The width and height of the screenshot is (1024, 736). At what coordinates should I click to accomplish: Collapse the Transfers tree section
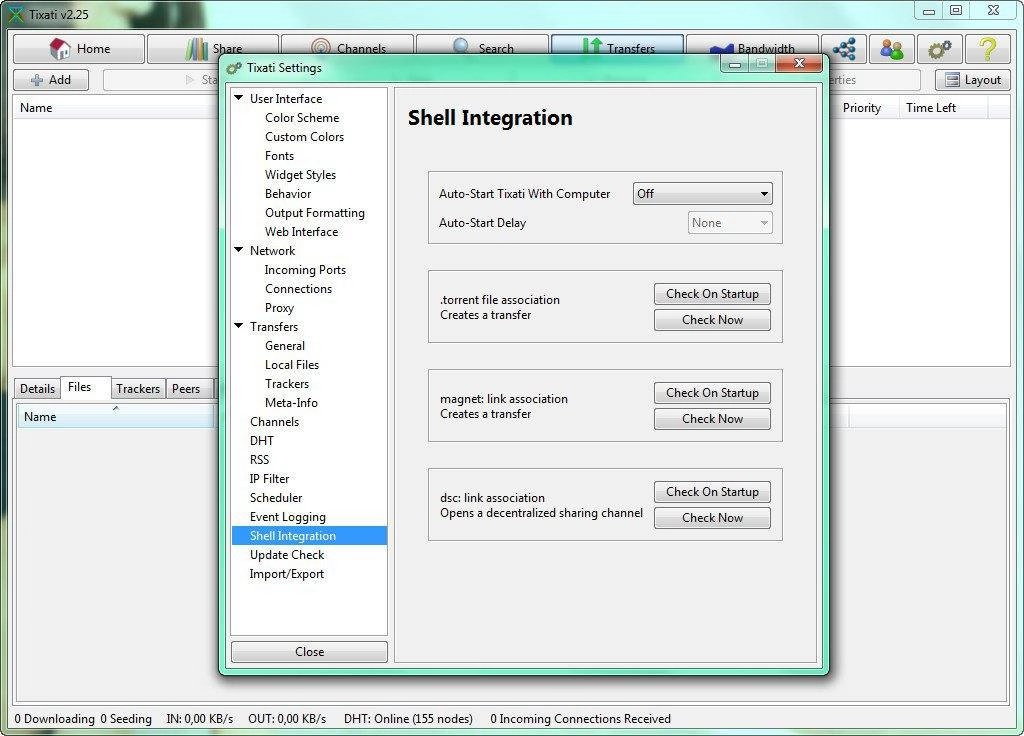(239, 326)
